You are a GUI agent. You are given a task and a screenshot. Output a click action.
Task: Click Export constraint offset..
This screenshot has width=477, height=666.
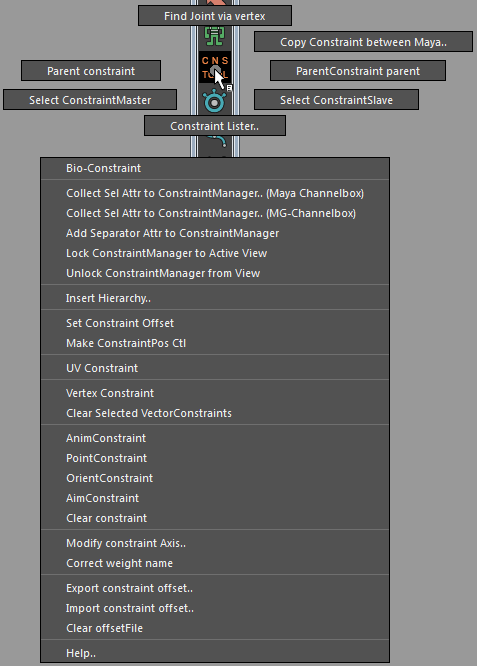pos(215,588)
